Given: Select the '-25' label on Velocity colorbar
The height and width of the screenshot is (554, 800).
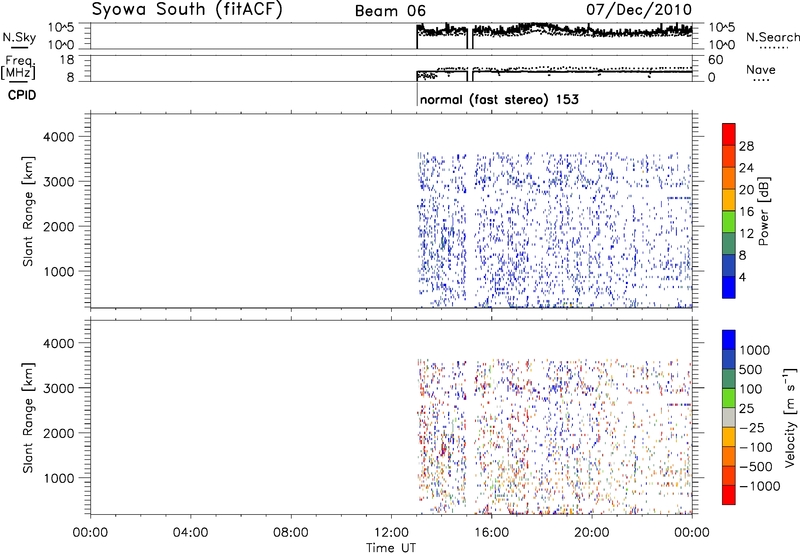Looking at the screenshot, I should point(752,427).
